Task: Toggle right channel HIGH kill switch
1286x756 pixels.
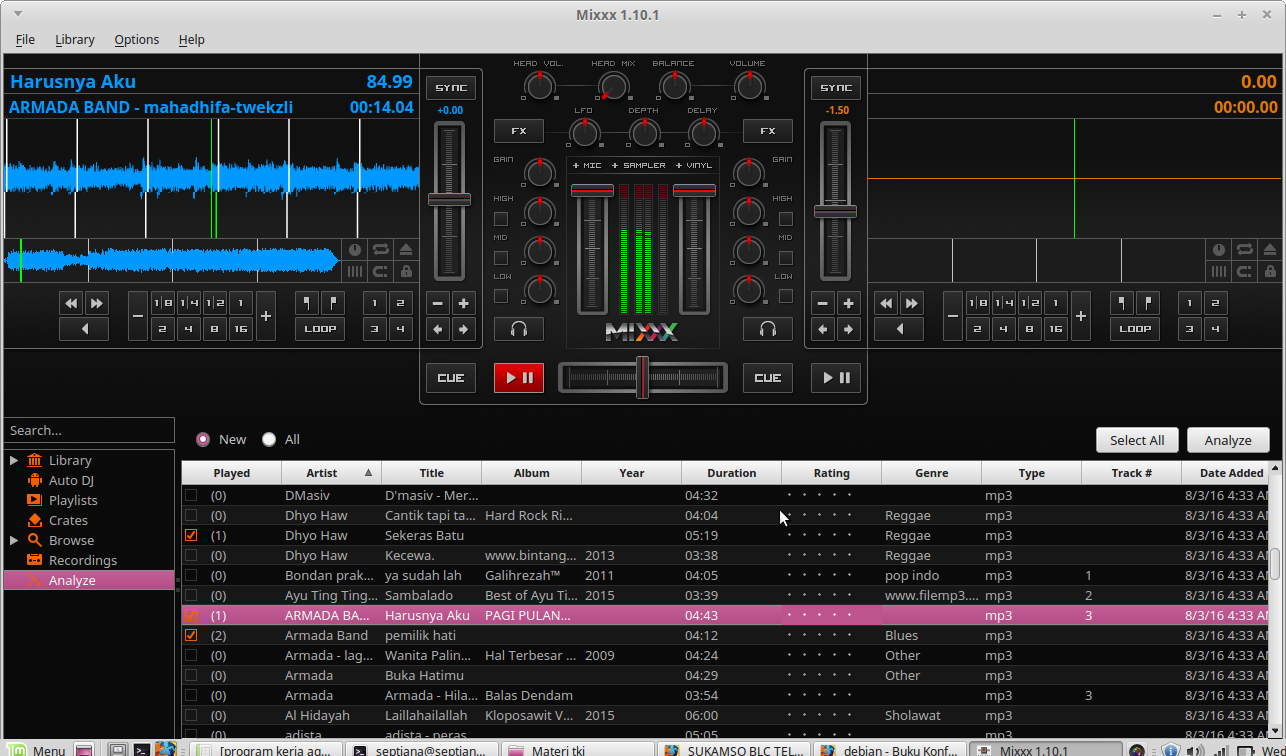Action: [786, 219]
